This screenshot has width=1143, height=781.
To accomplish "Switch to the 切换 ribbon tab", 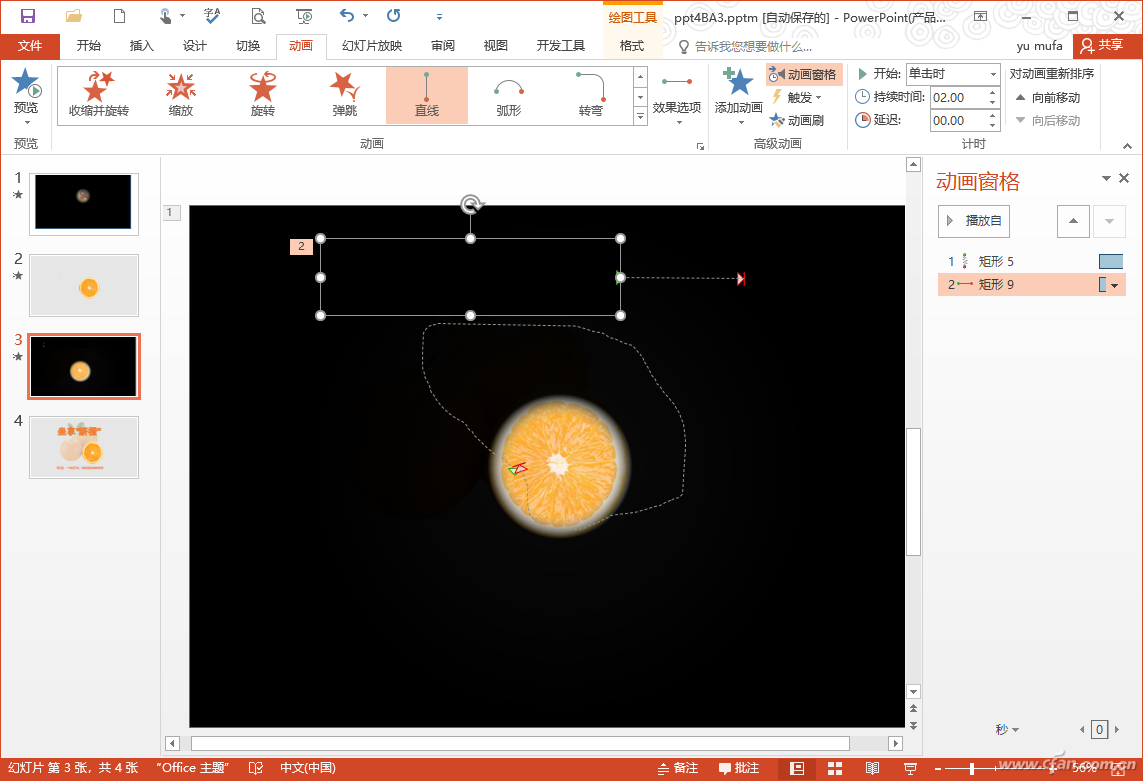I will pyautogui.click(x=248, y=45).
